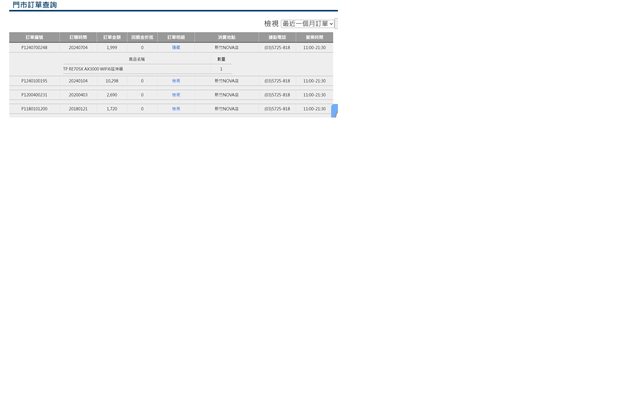
Task: View details of order P1200400231
Action: click(176, 95)
